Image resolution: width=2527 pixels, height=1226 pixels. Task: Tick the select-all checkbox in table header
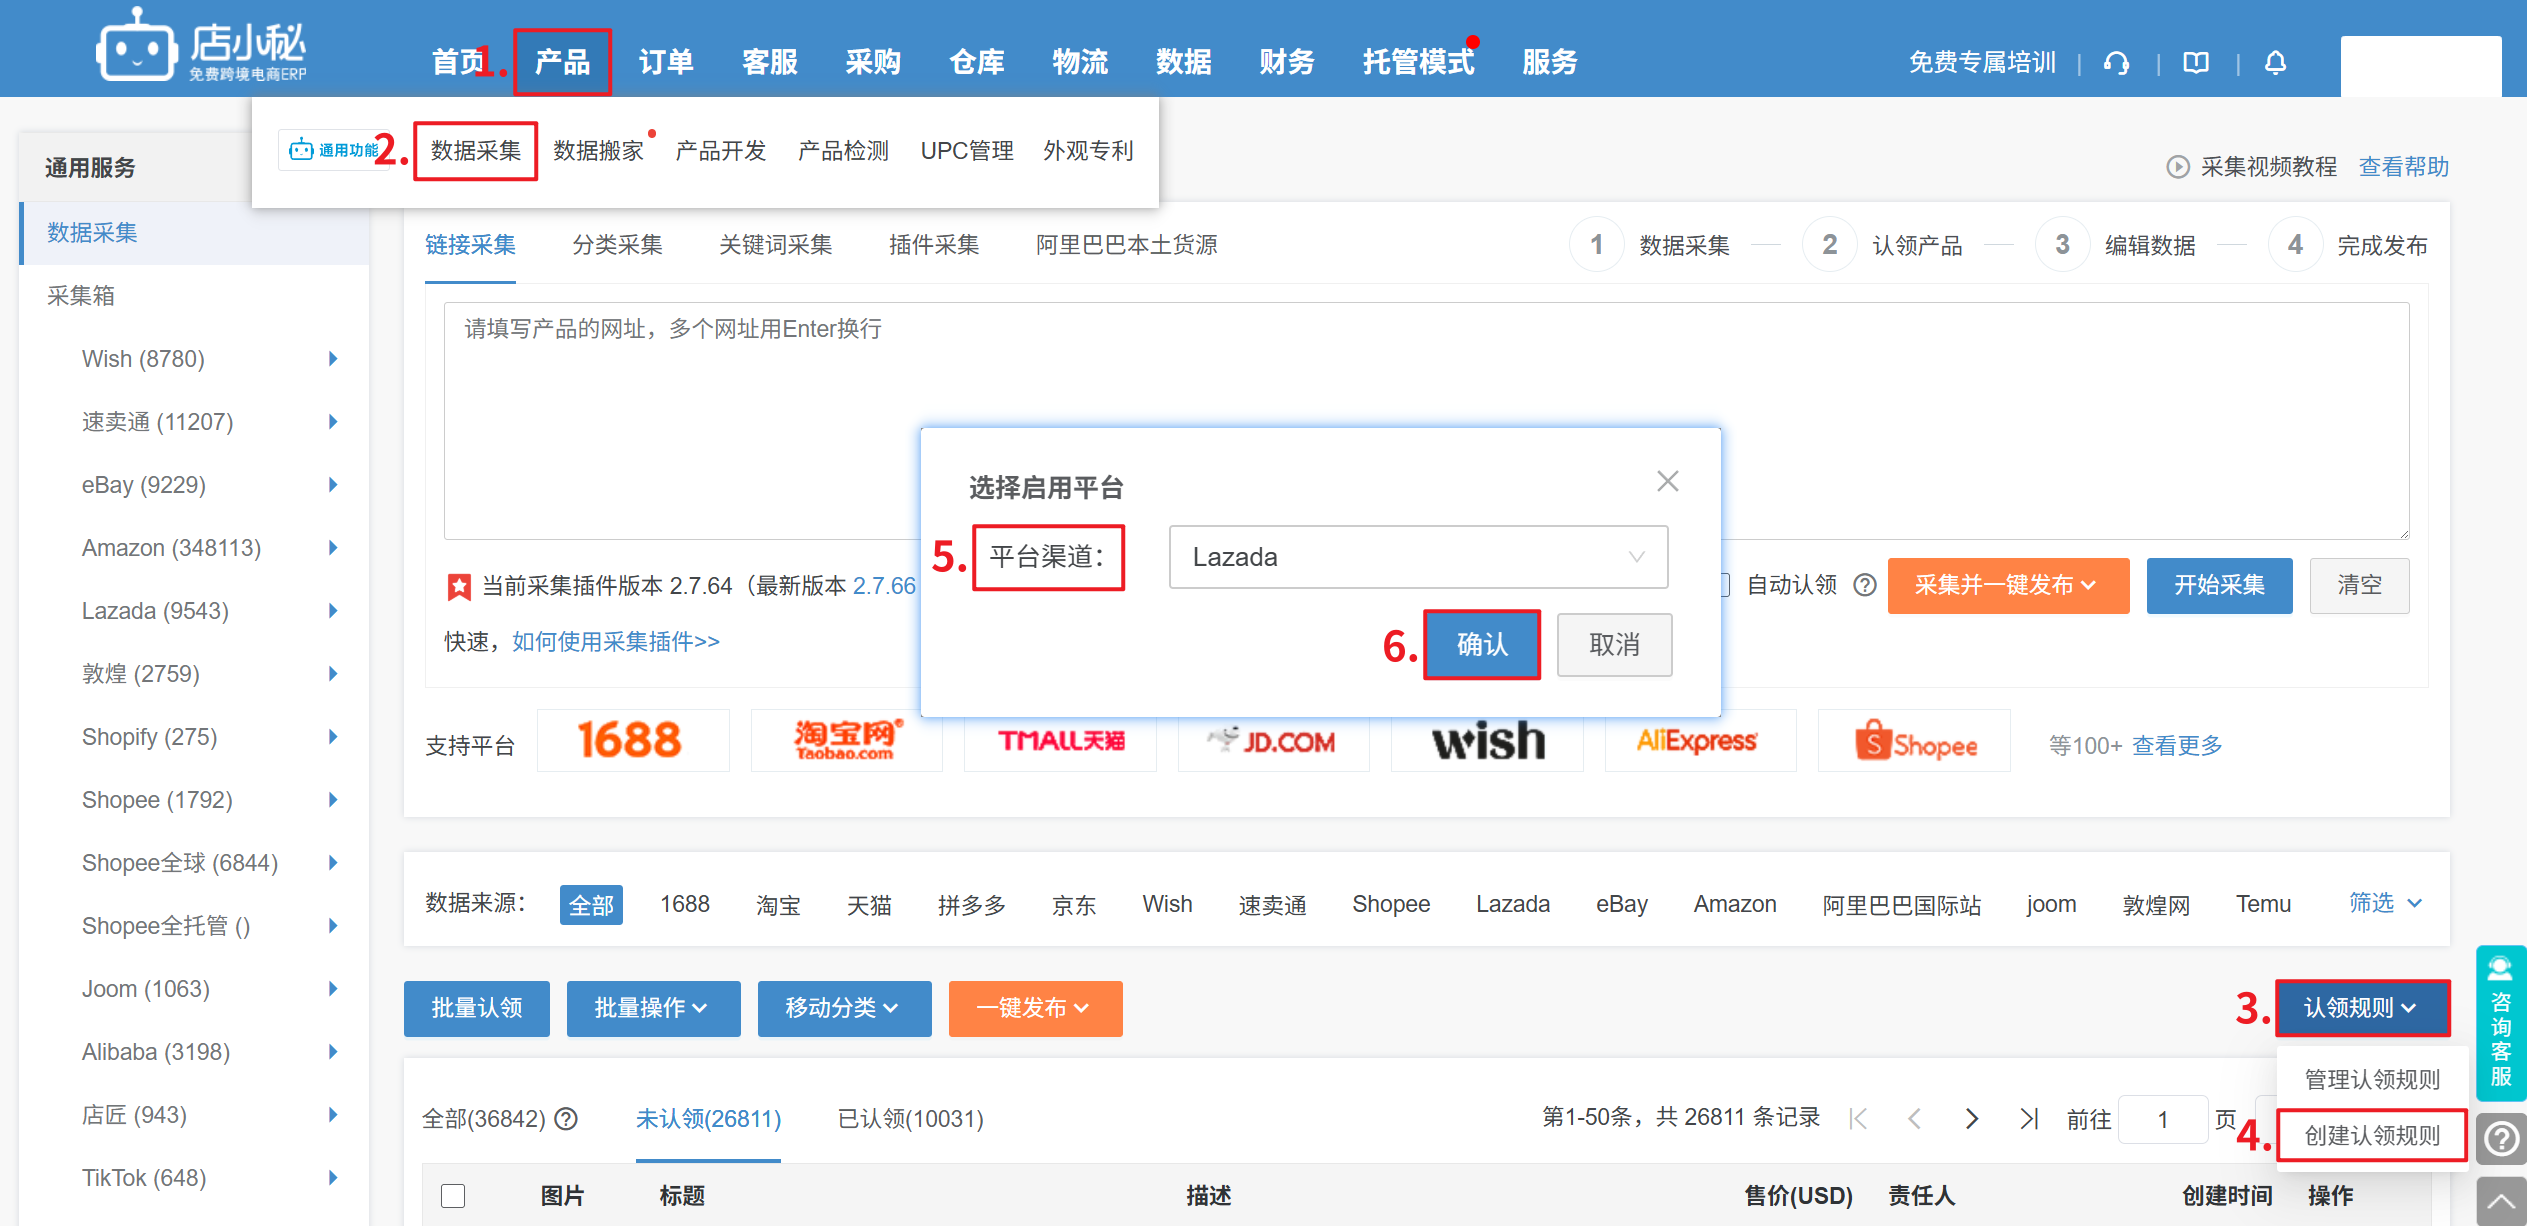(453, 1195)
